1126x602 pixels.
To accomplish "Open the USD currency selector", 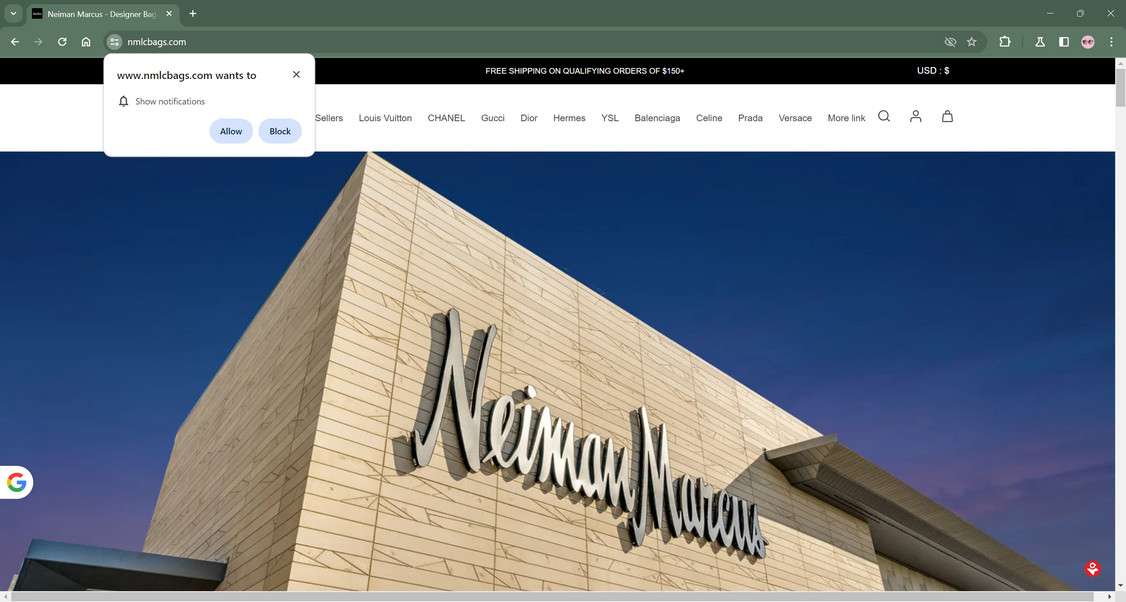I will pos(933,70).
